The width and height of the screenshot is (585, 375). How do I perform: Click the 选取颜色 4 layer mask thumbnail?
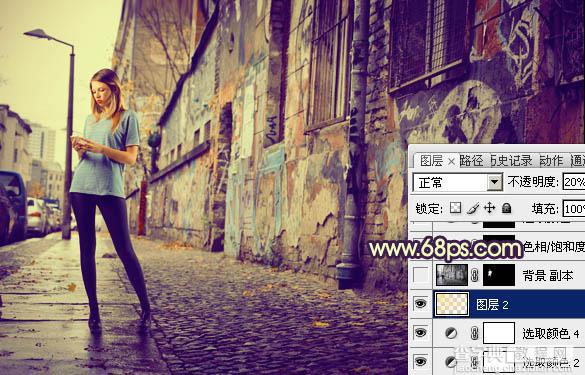point(499,333)
